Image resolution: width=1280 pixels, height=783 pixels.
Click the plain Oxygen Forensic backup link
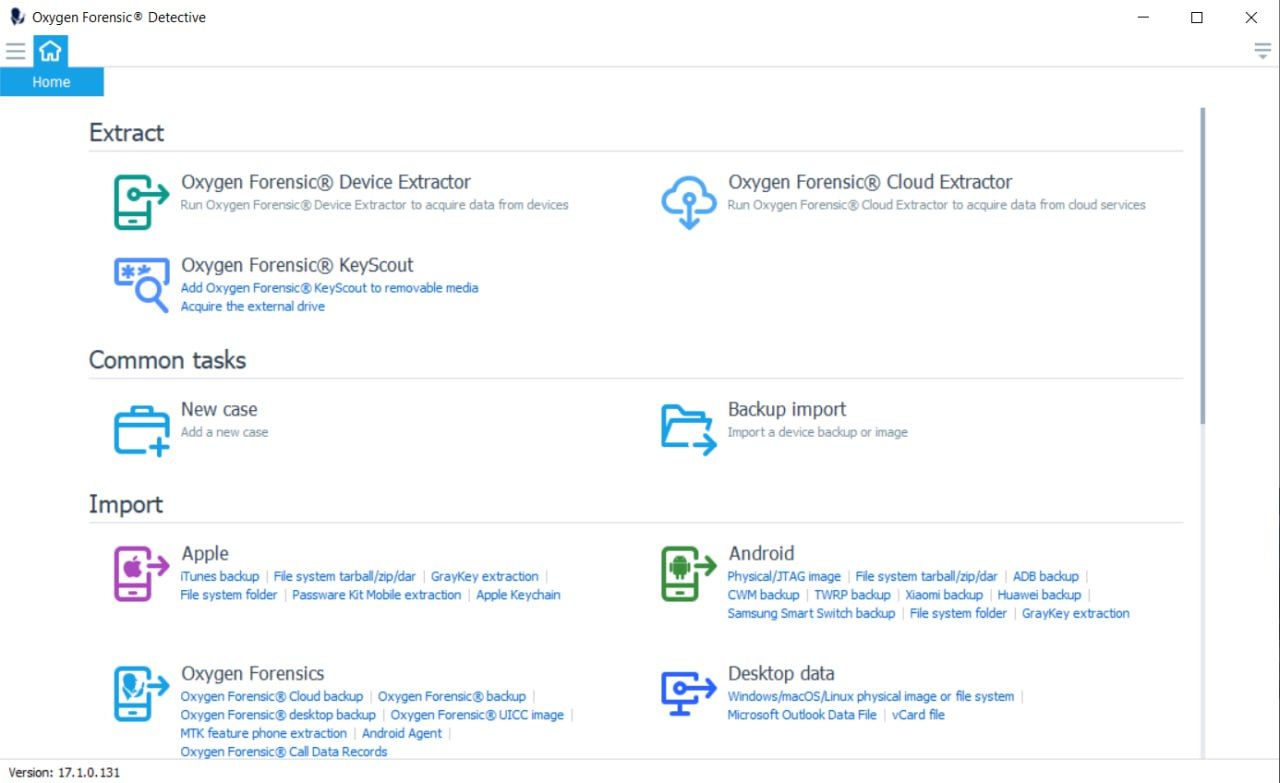pos(452,697)
